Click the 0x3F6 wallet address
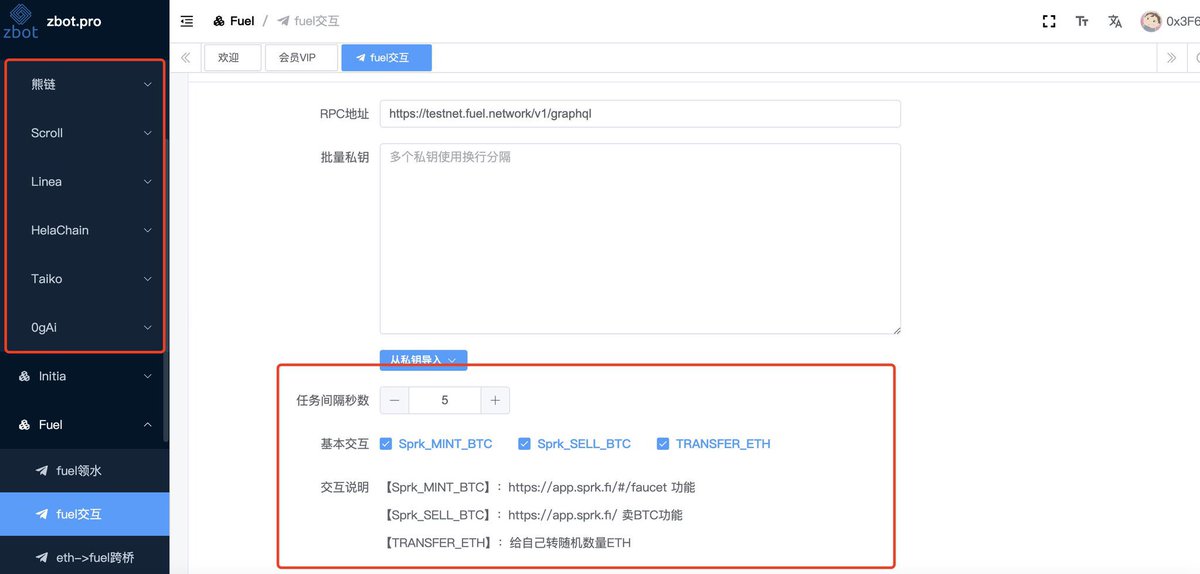 1183,21
